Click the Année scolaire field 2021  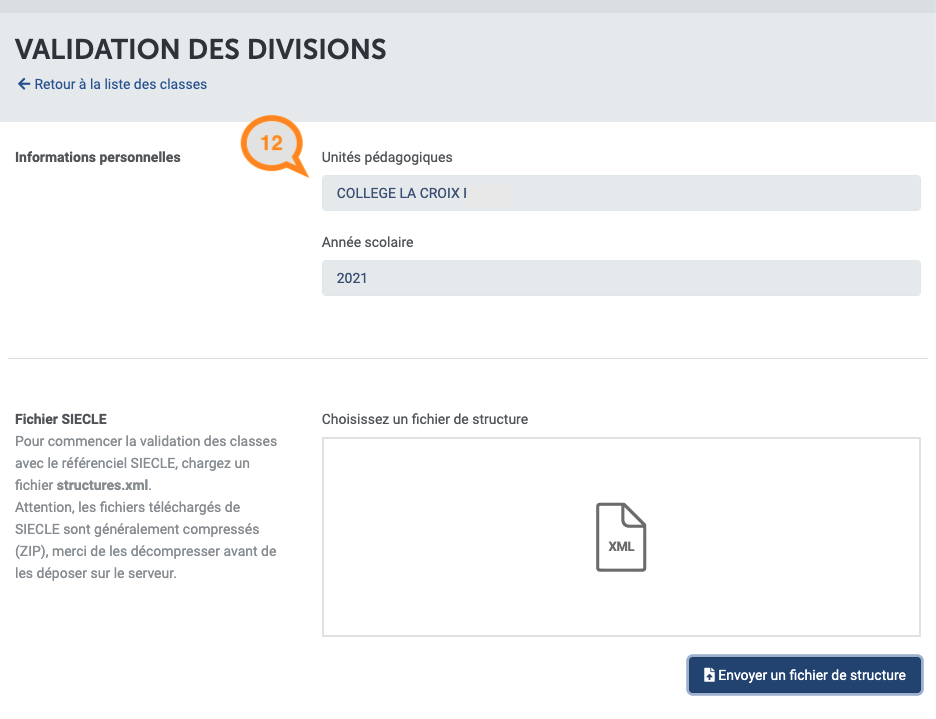(x=621, y=278)
